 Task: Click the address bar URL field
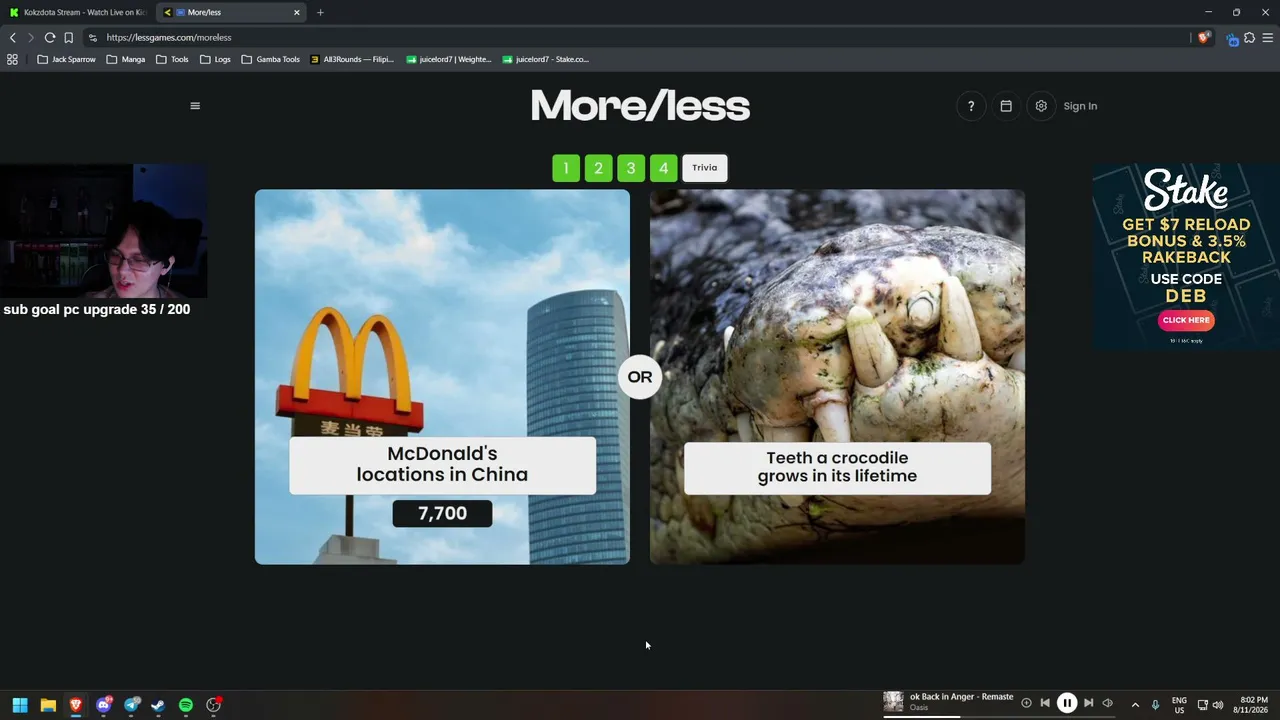[x=640, y=37]
